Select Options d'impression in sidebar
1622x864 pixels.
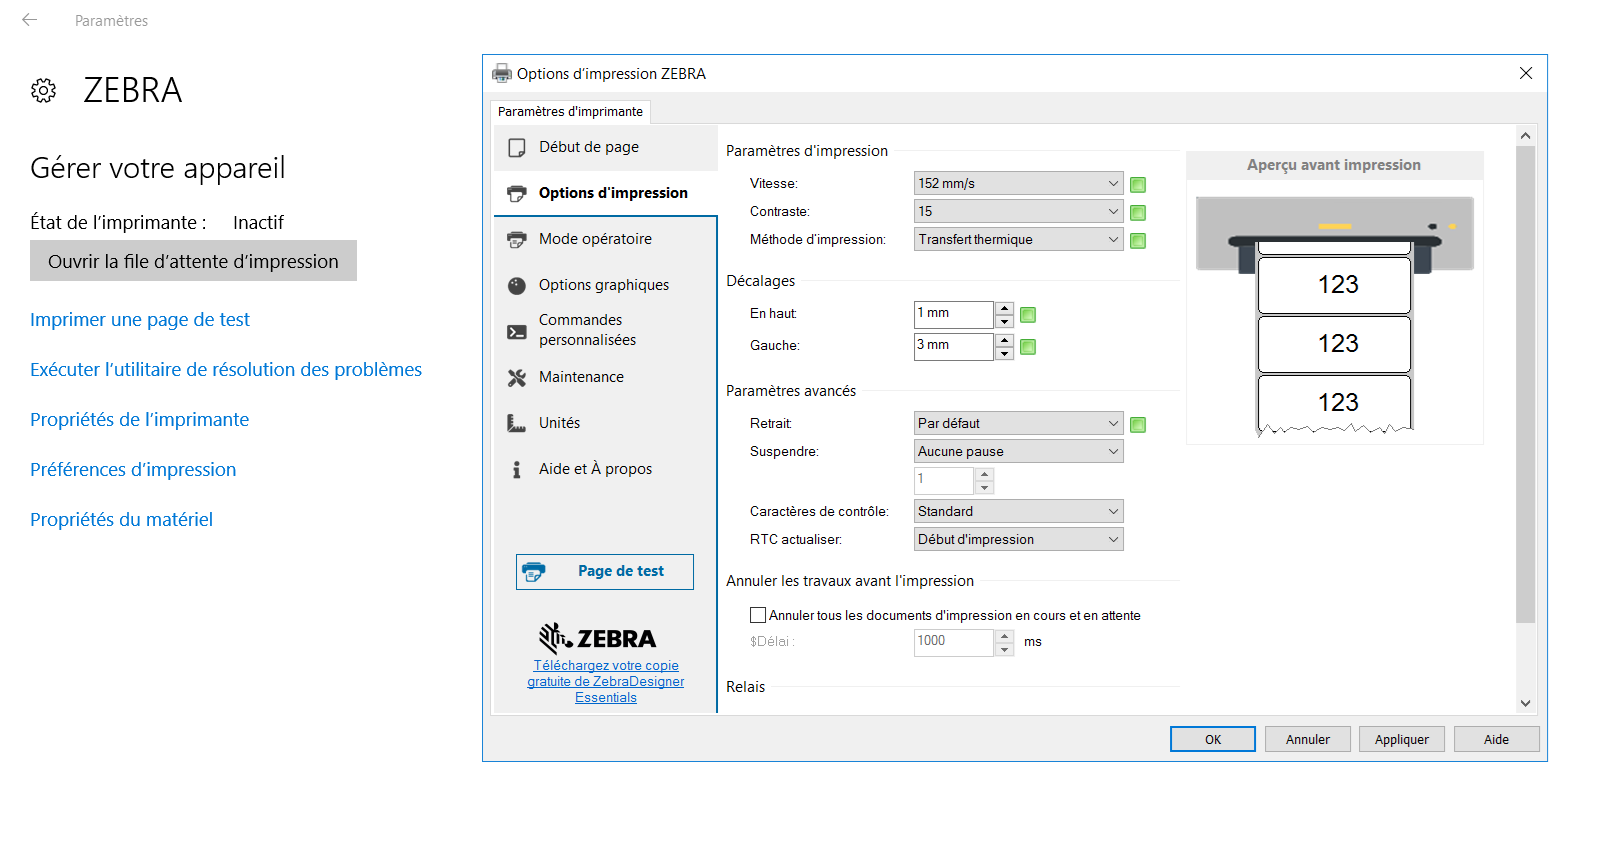pos(612,193)
